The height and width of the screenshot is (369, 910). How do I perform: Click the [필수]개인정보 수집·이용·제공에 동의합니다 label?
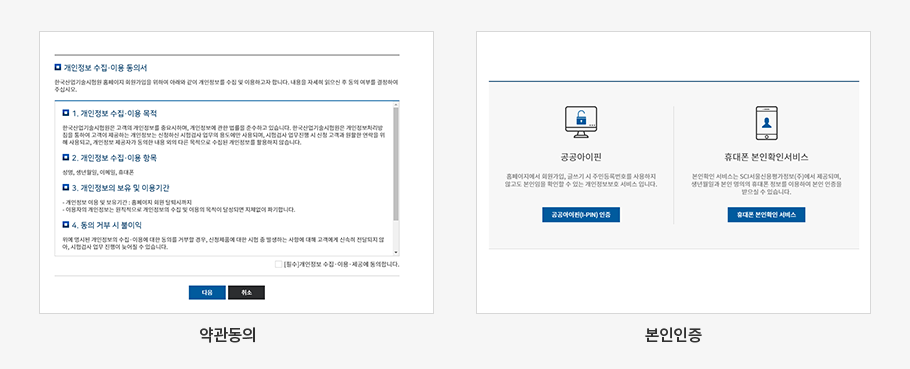point(341,265)
